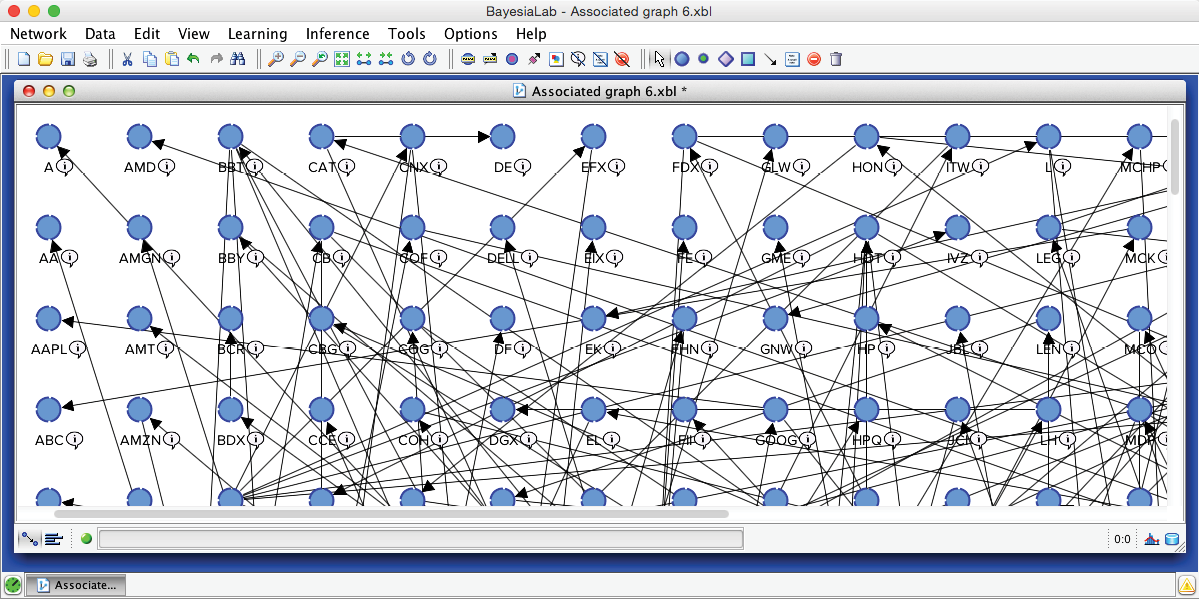
Task: Click the Associate... window button in taskbar
Action: coord(76,585)
